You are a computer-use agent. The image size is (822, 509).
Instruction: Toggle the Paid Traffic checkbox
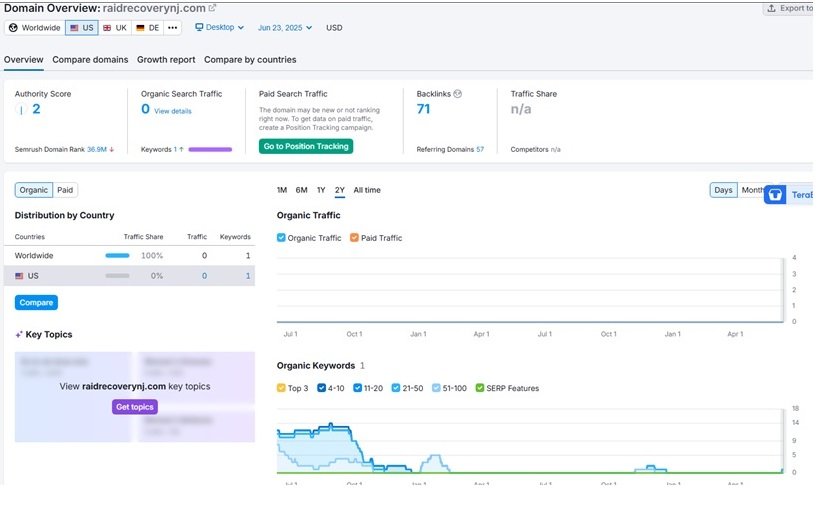click(x=354, y=238)
